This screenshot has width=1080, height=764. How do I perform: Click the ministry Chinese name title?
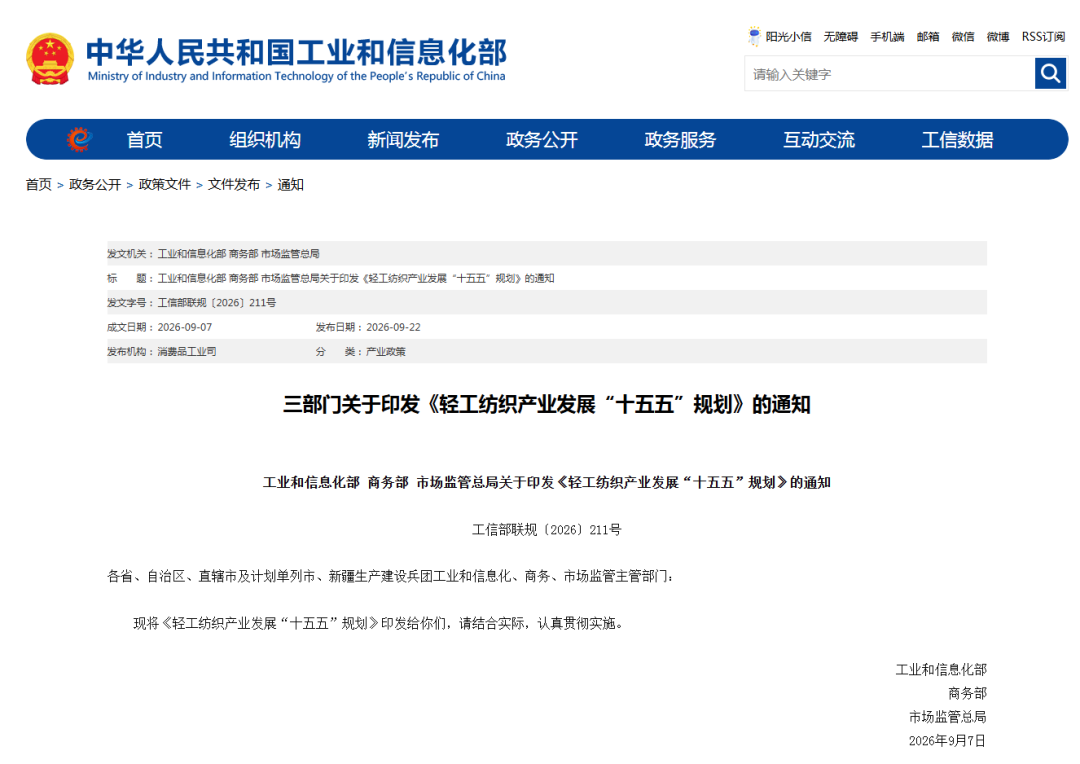pyautogui.click(x=296, y=52)
